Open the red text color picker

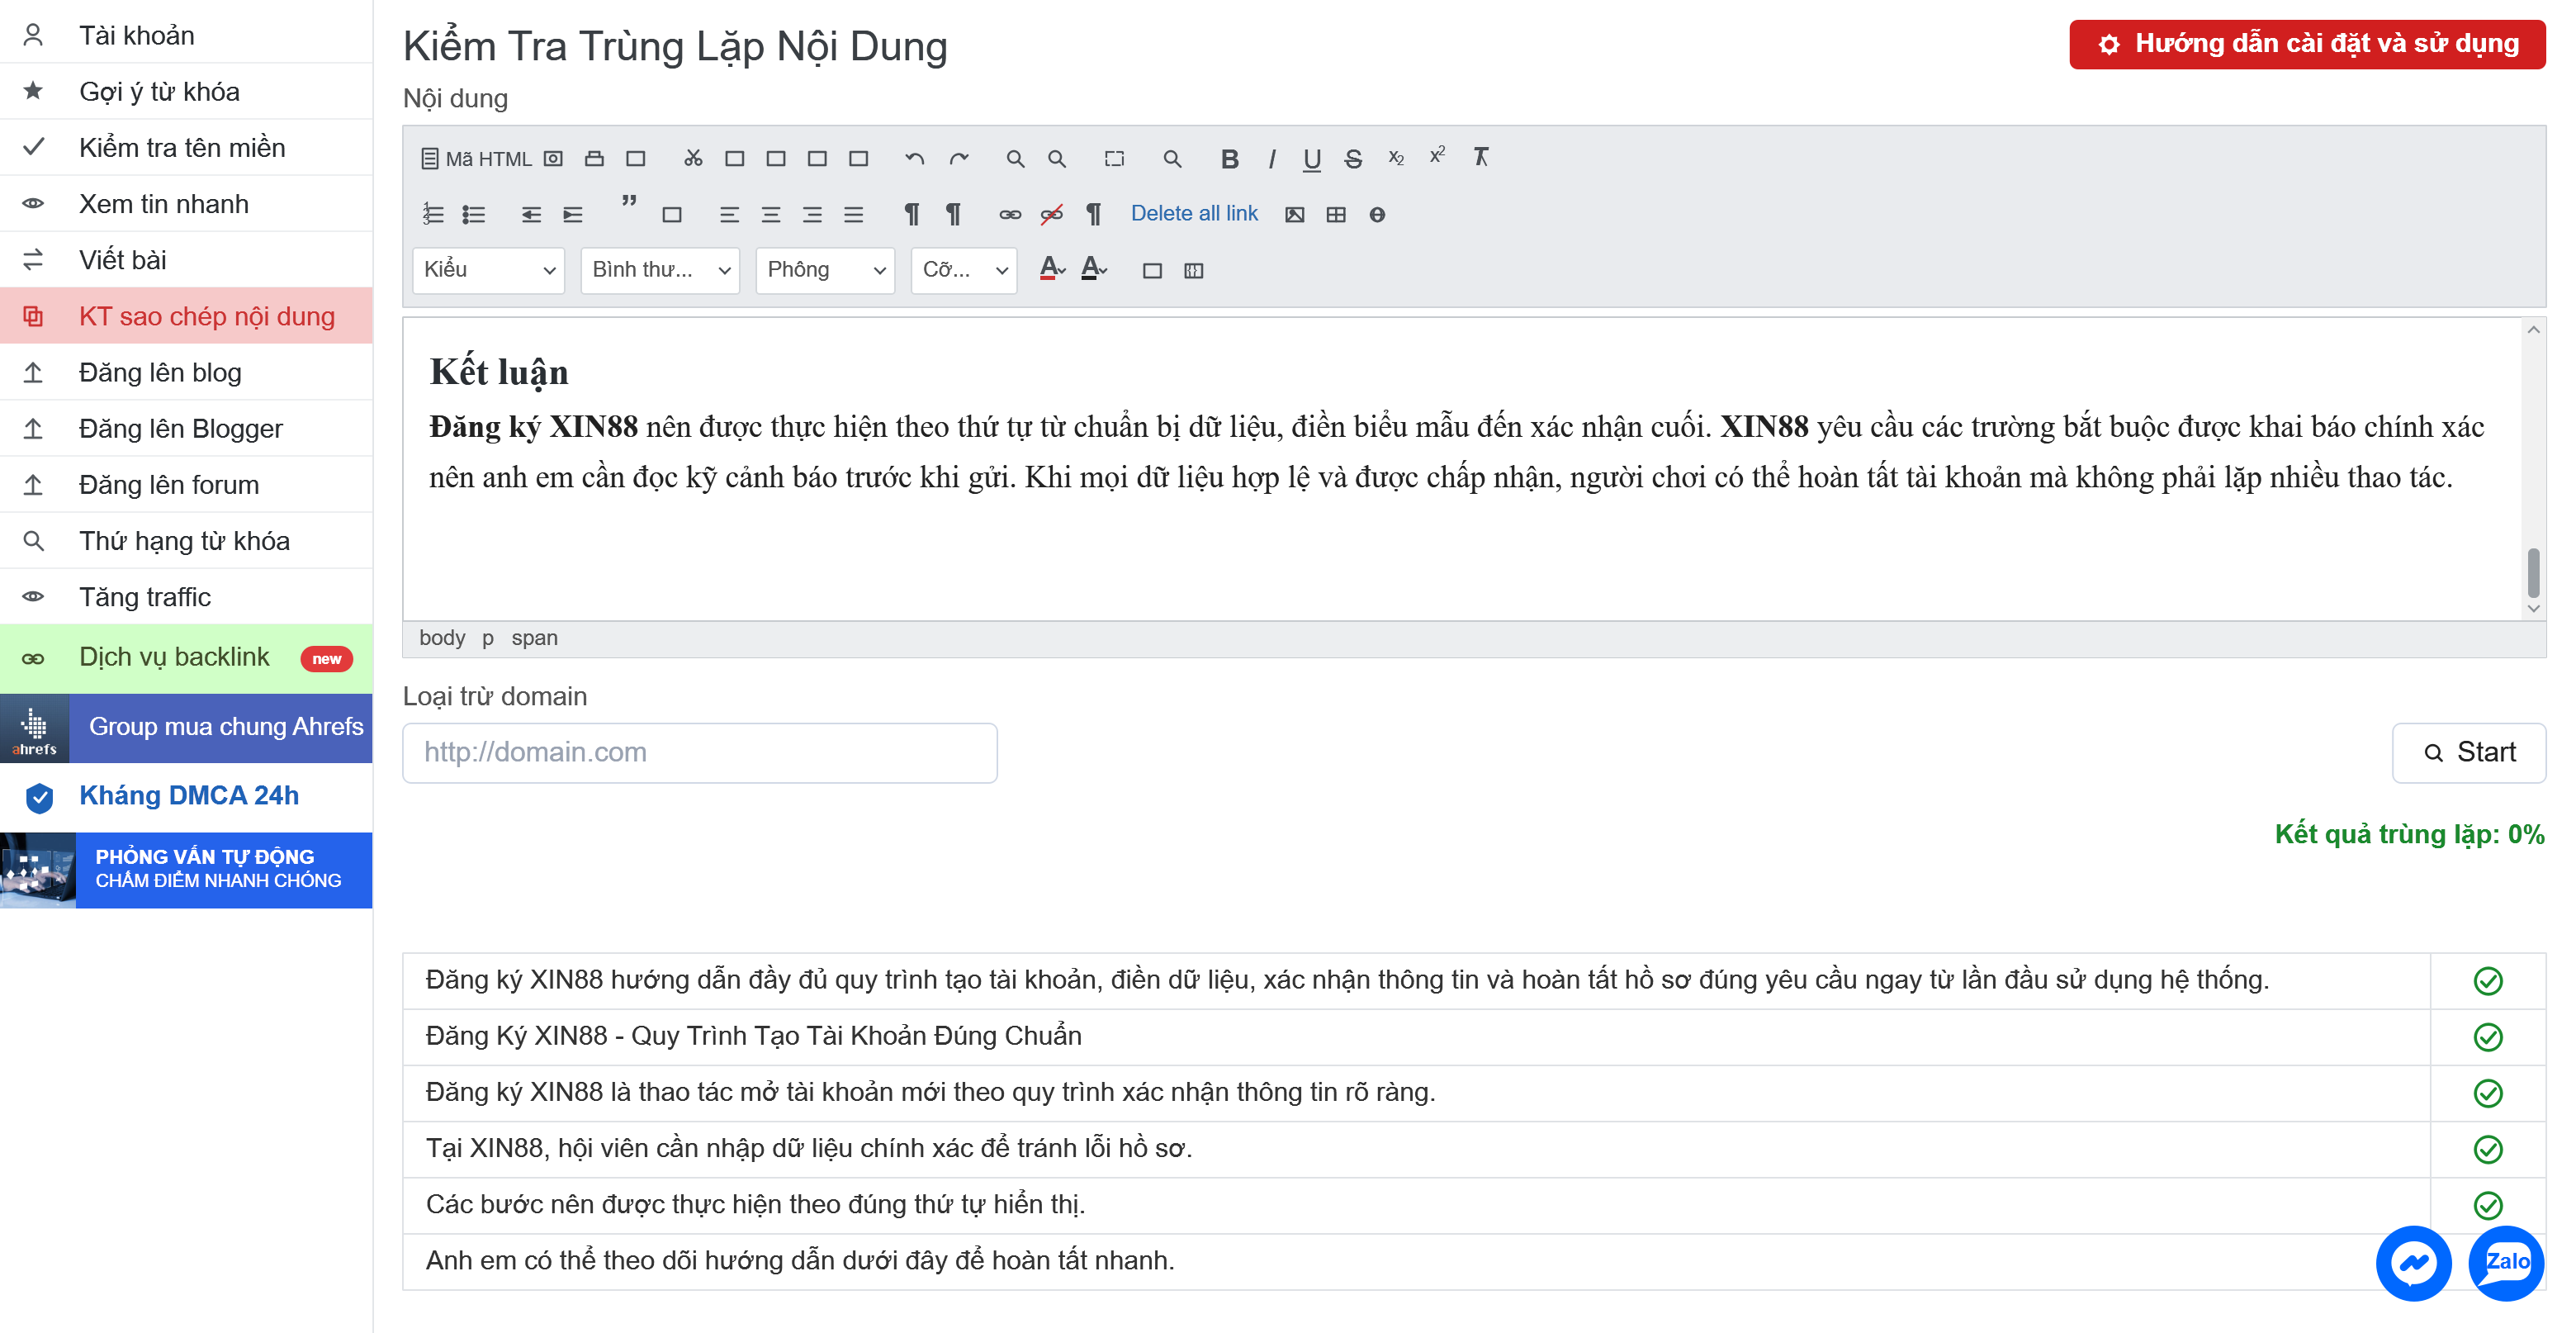tap(1052, 268)
